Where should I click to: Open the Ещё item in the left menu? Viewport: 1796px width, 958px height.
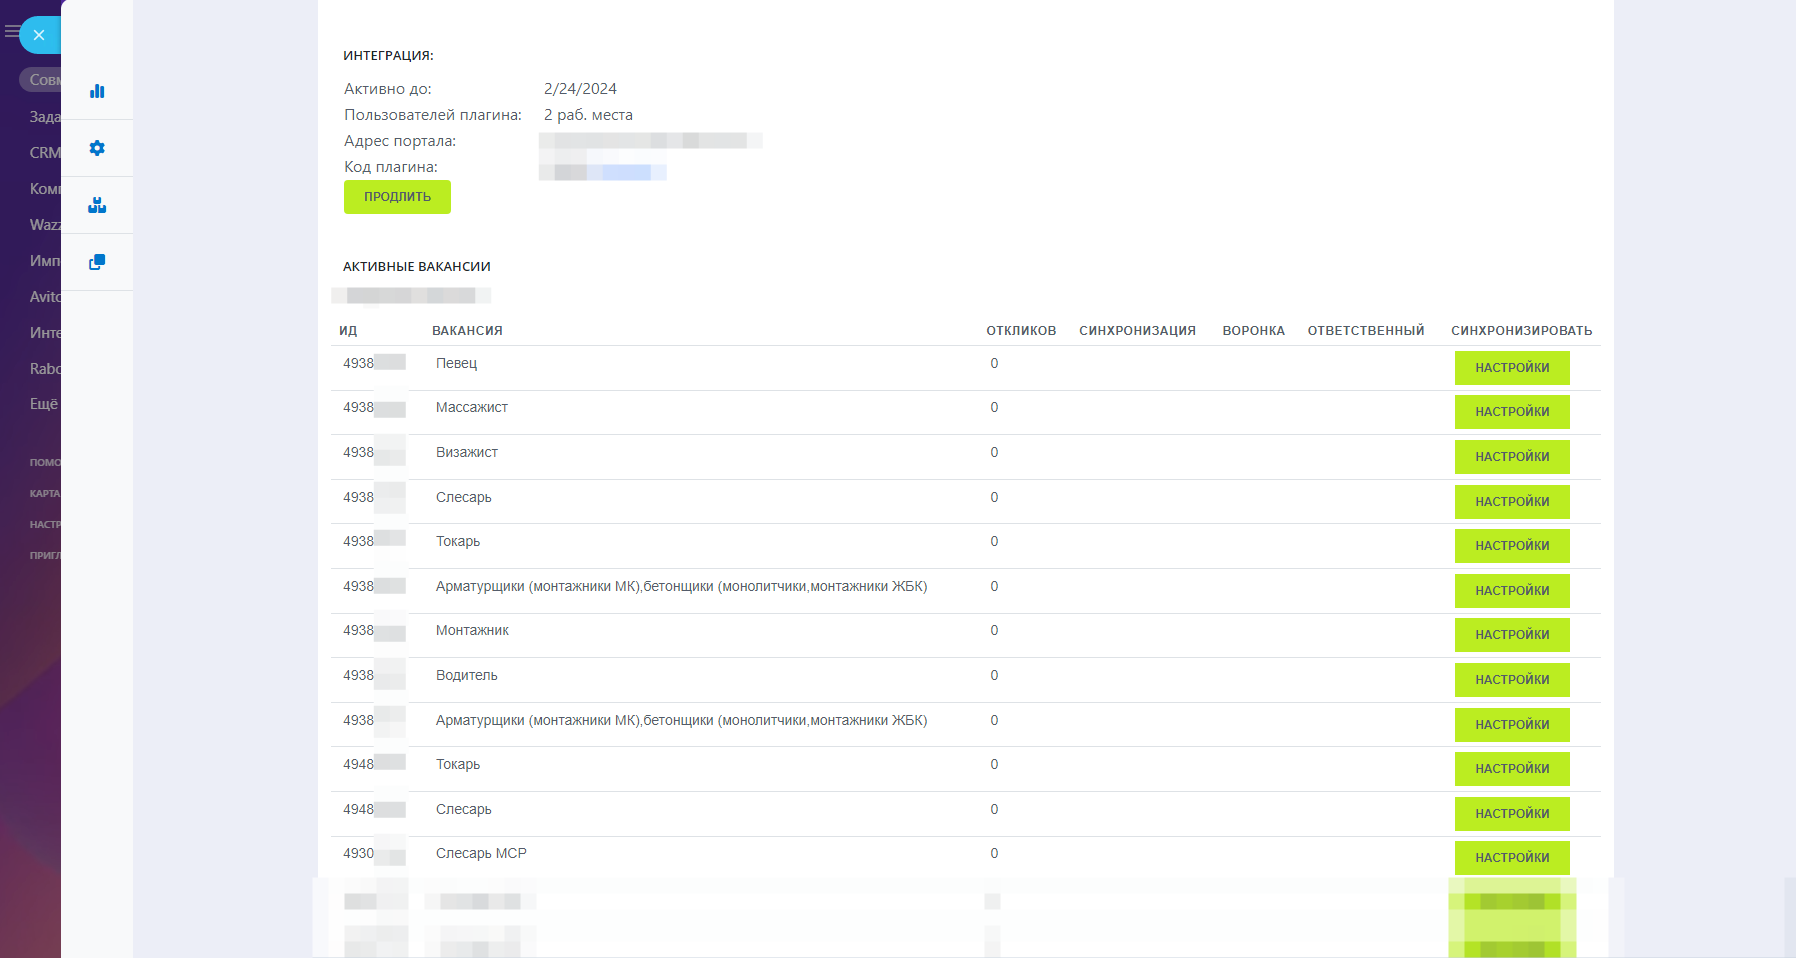coord(44,404)
